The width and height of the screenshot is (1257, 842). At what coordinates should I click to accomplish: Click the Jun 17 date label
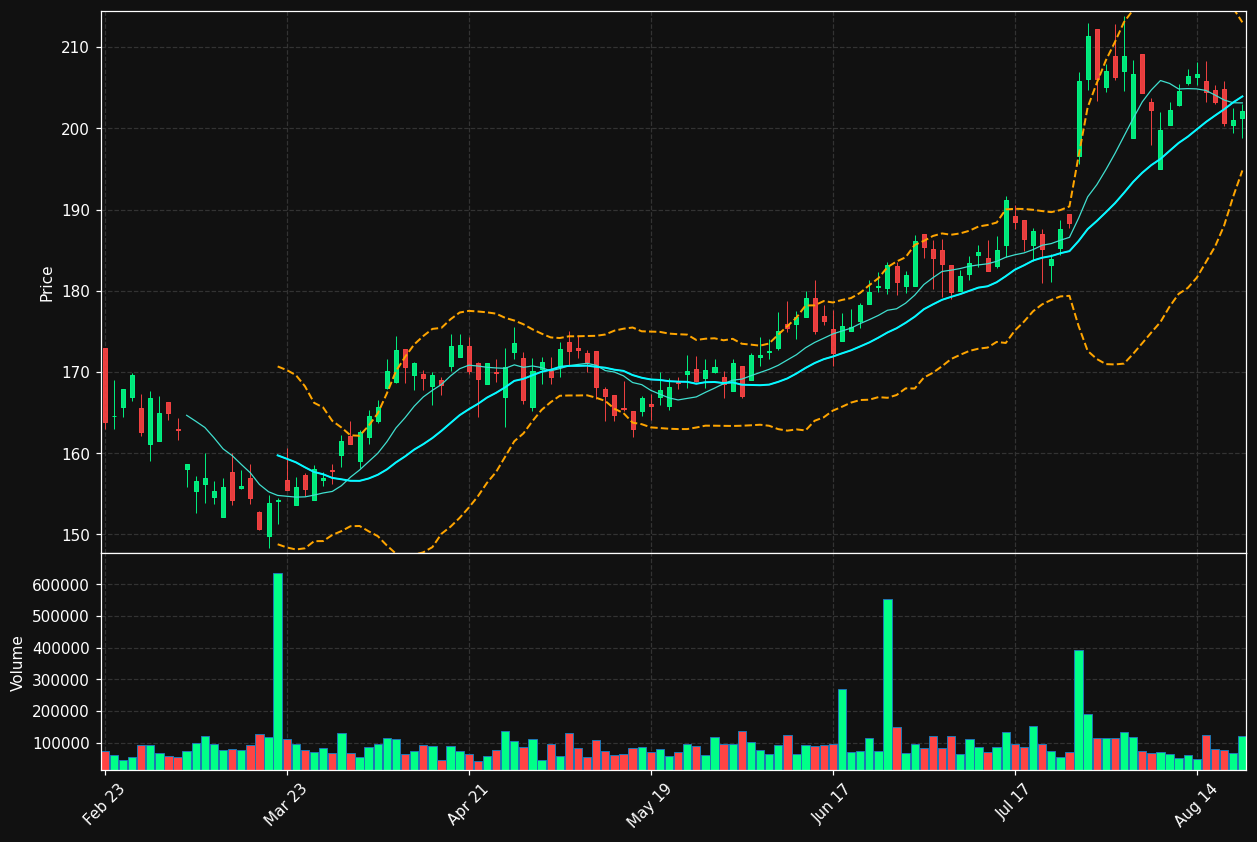(832, 804)
